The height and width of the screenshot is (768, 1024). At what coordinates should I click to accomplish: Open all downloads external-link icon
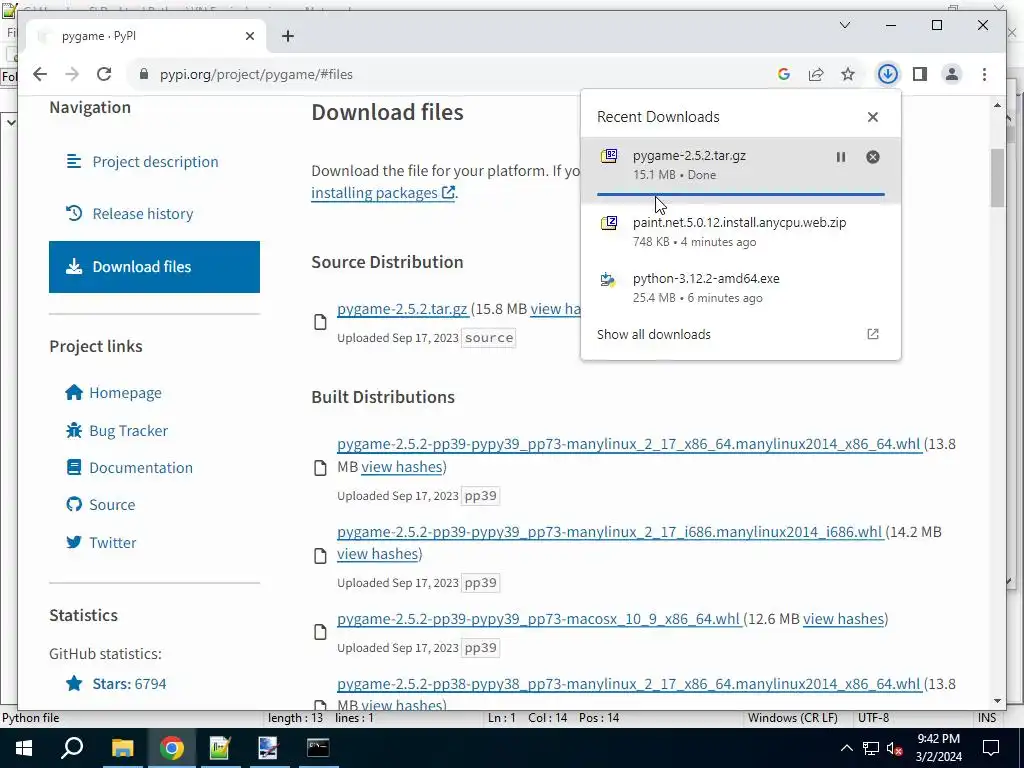[872, 334]
